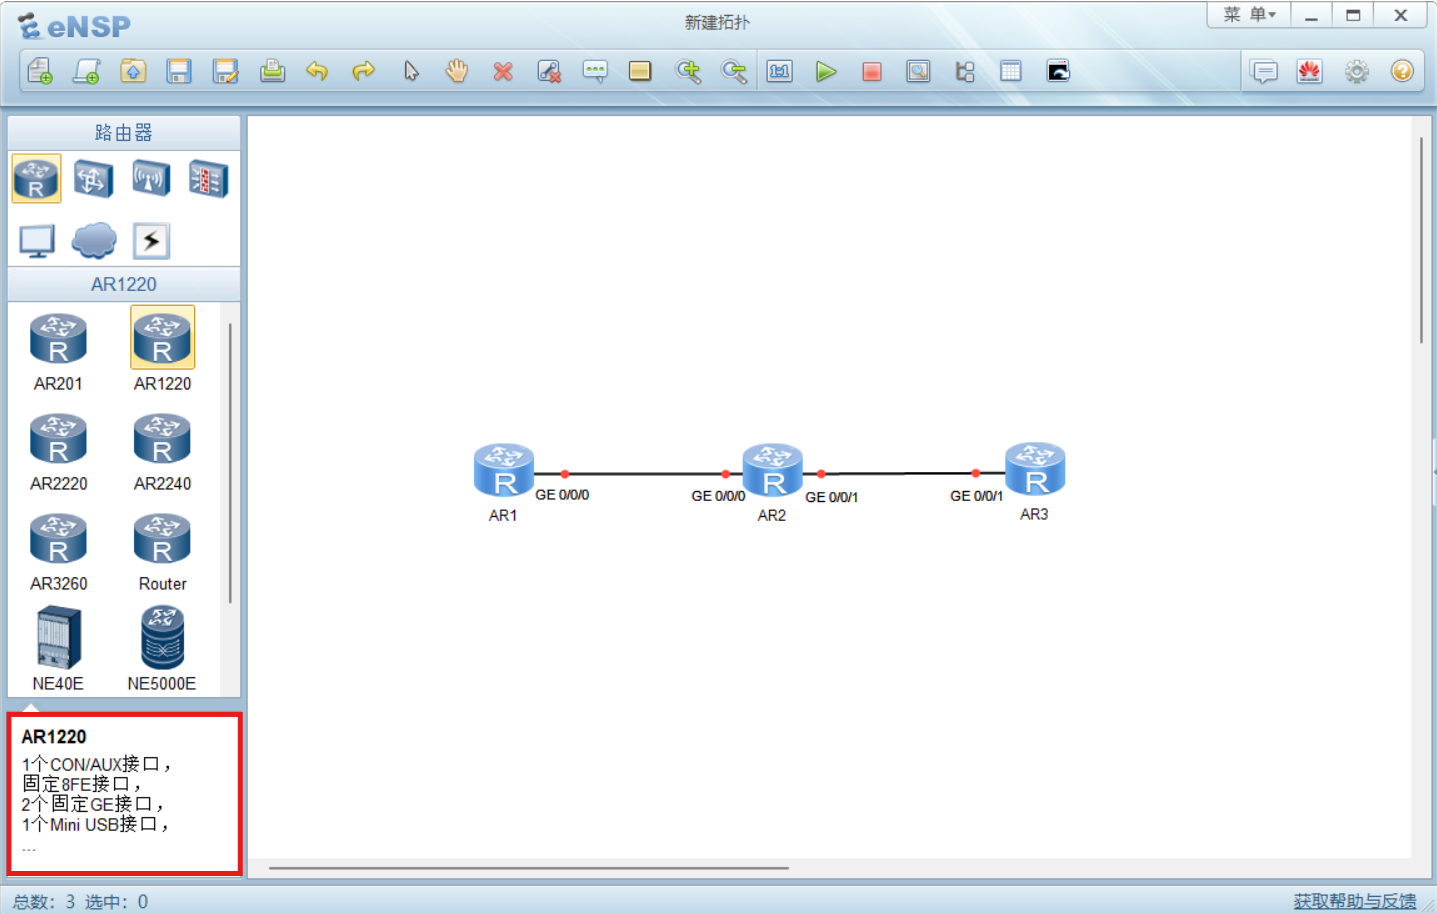This screenshot has width=1437, height=913.
Task: Zoom in on the topology canvas
Action: click(688, 71)
